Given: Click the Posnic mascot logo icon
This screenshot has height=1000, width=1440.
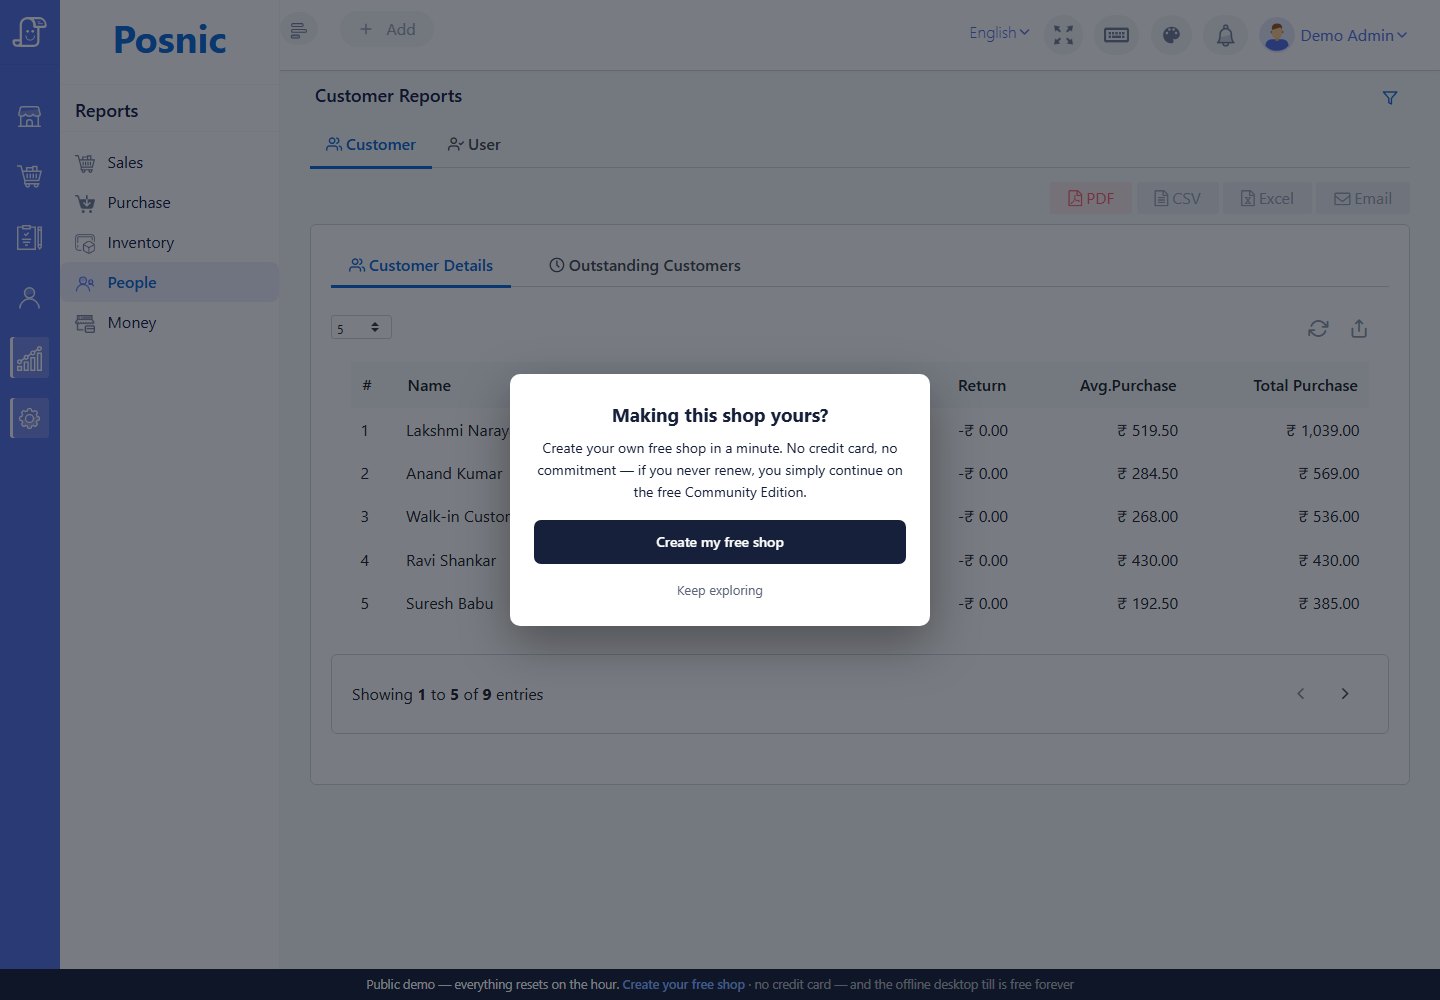Looking at the screenshot, I should 30,32.
